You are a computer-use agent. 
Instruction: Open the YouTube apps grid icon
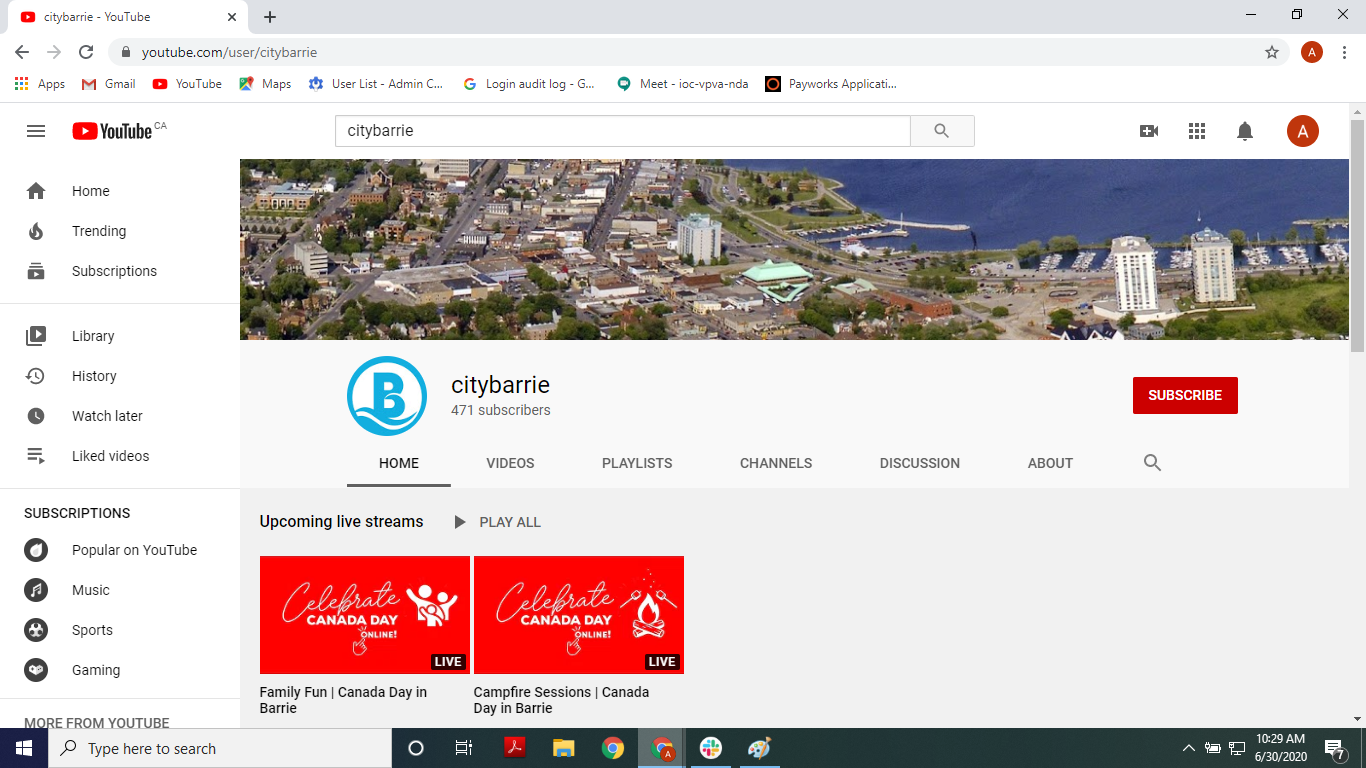click(1197, 131)
